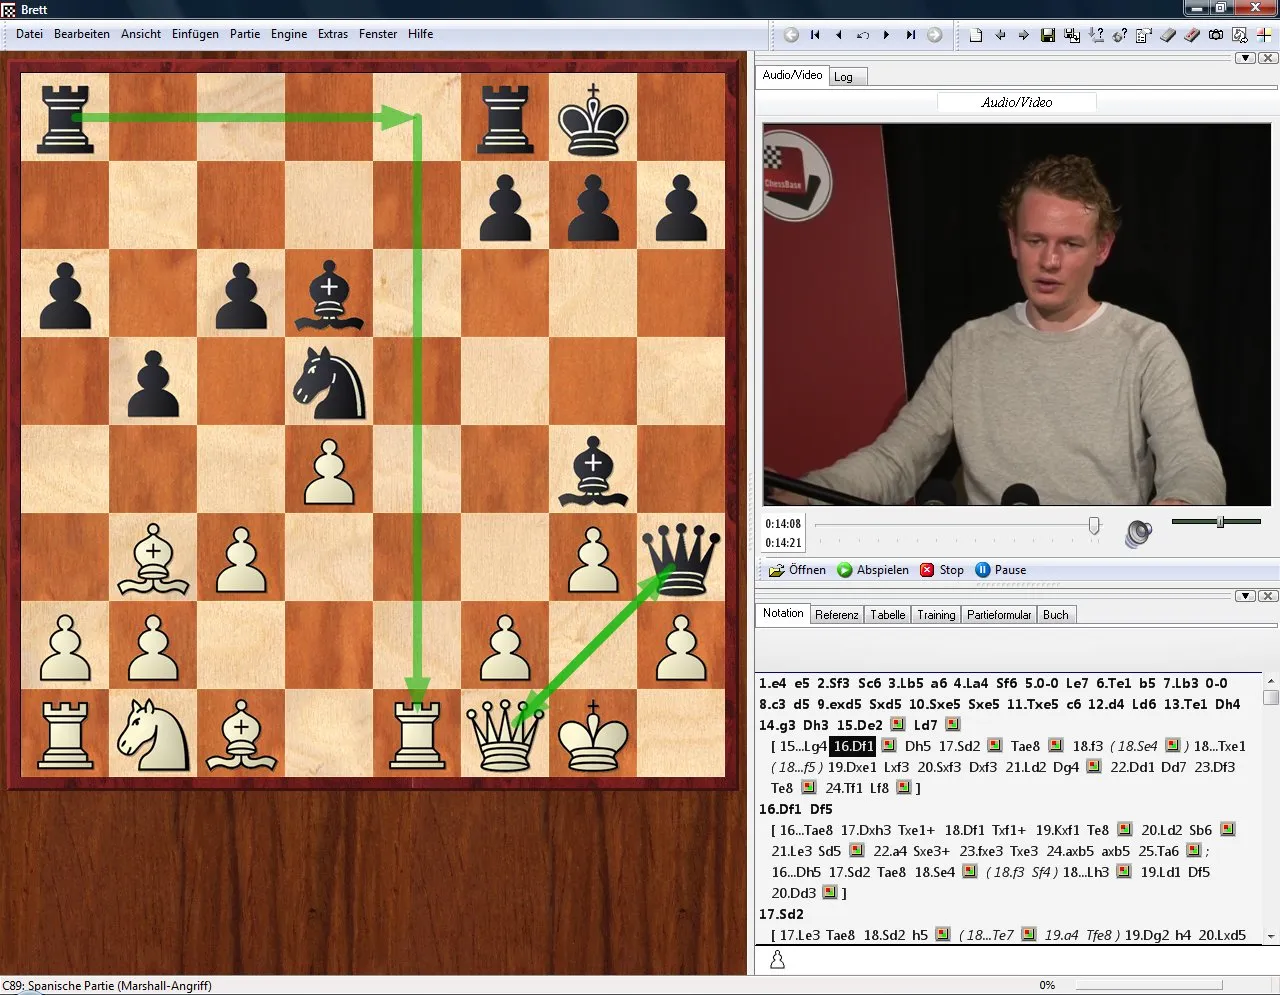This screenshot has height=995, width=1280.
Task: Jump to the end of the game
Action: [x=910, y=35]
